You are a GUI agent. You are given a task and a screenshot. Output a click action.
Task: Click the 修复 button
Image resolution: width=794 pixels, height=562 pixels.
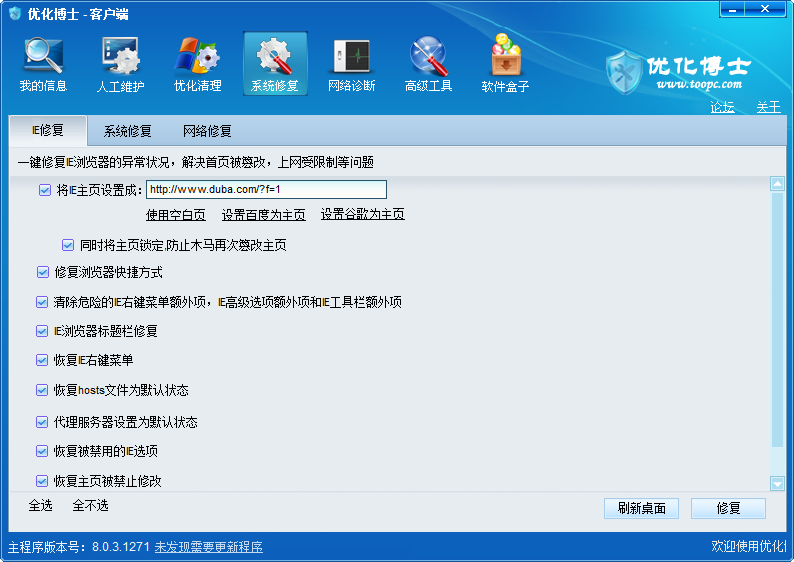tap(729, 508)
